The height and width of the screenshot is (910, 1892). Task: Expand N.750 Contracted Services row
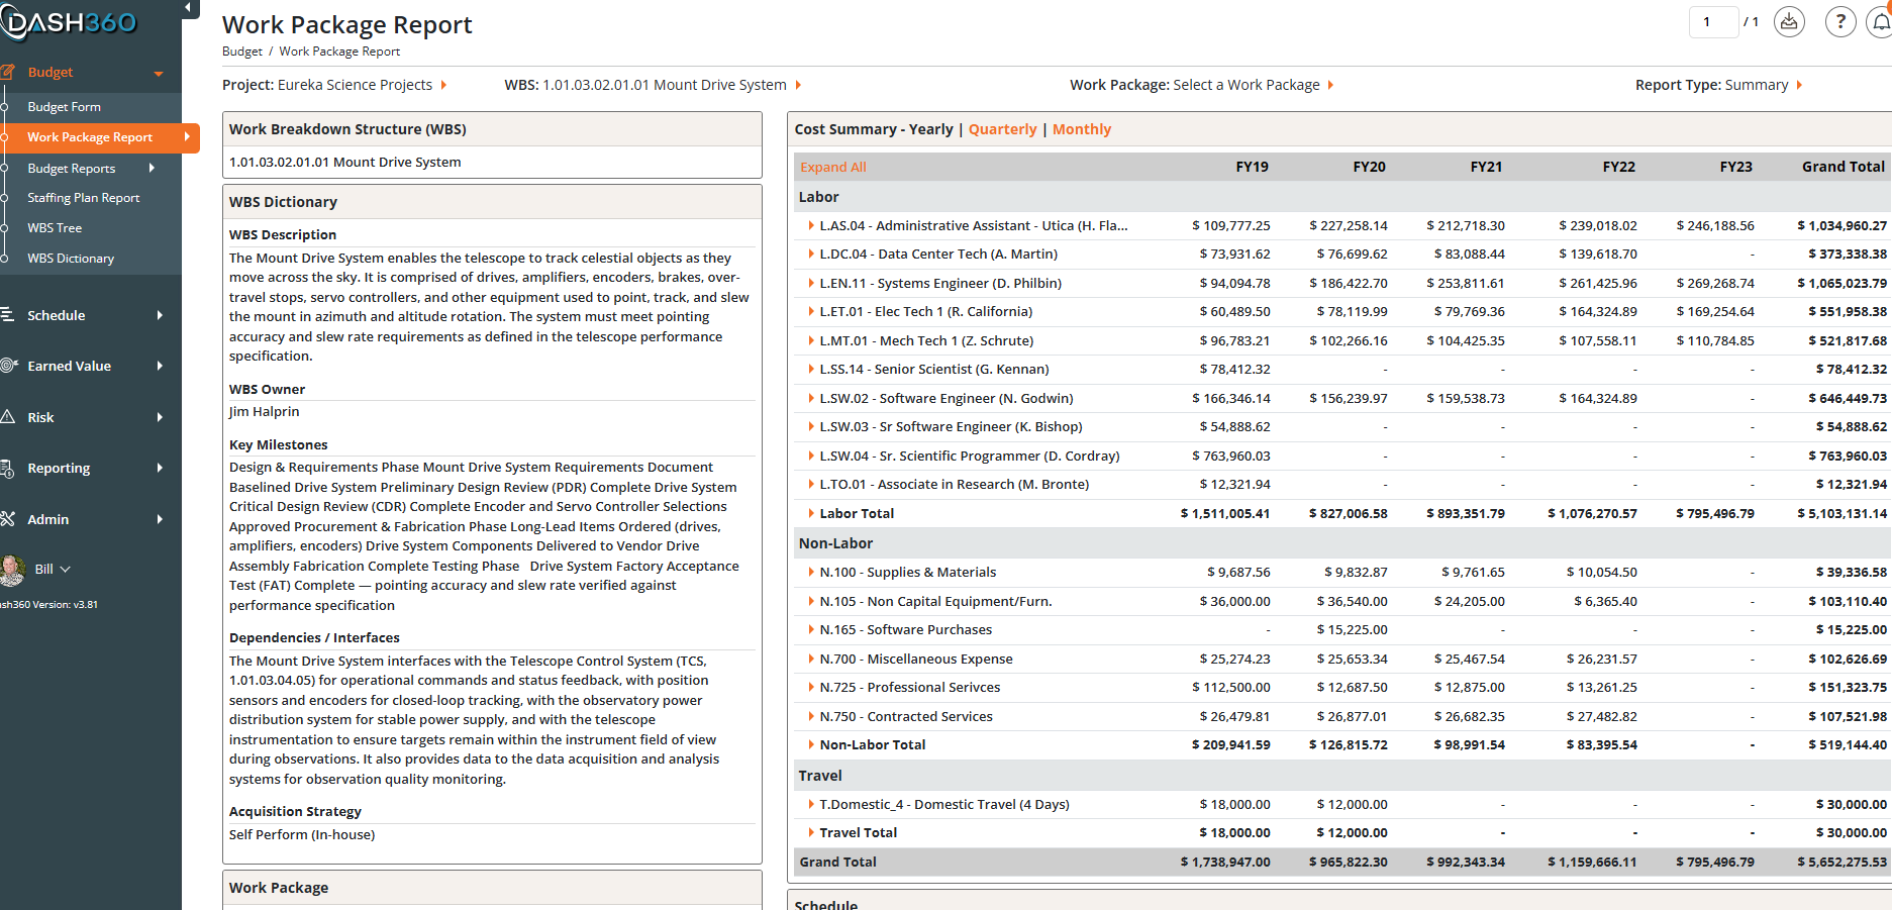tap(811, 716)
